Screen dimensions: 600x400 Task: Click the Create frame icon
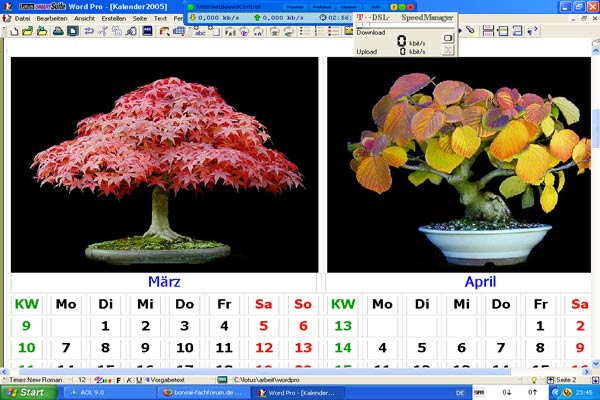(x=165, y=31)
